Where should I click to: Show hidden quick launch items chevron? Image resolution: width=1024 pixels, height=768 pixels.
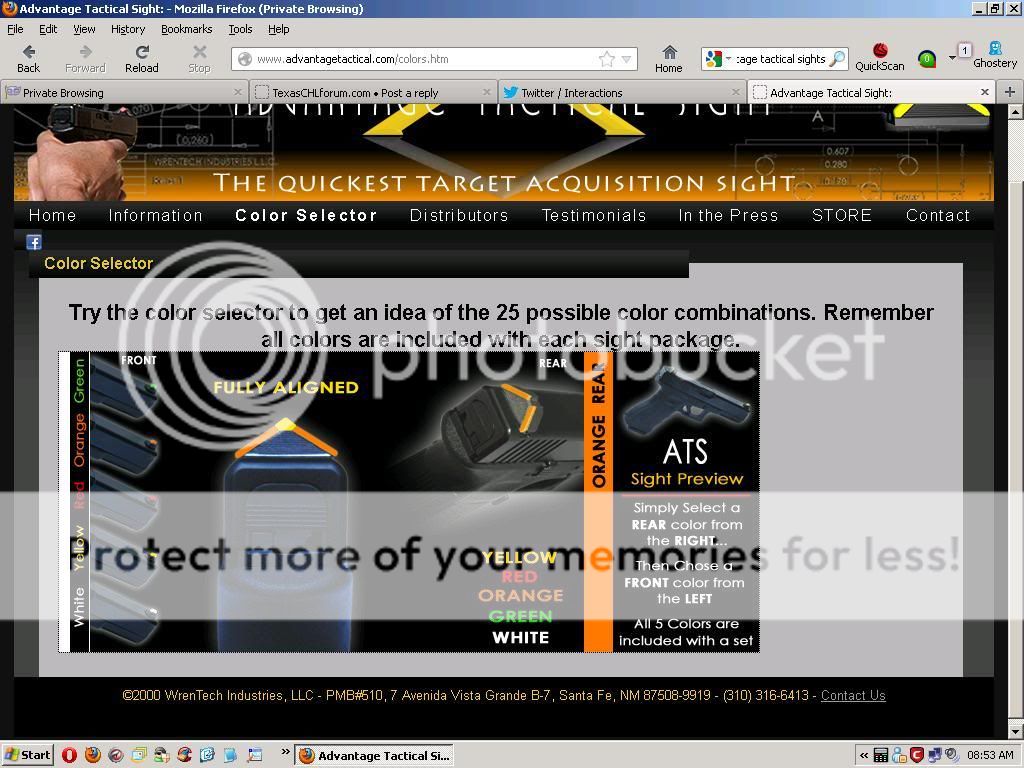point(285,752)
